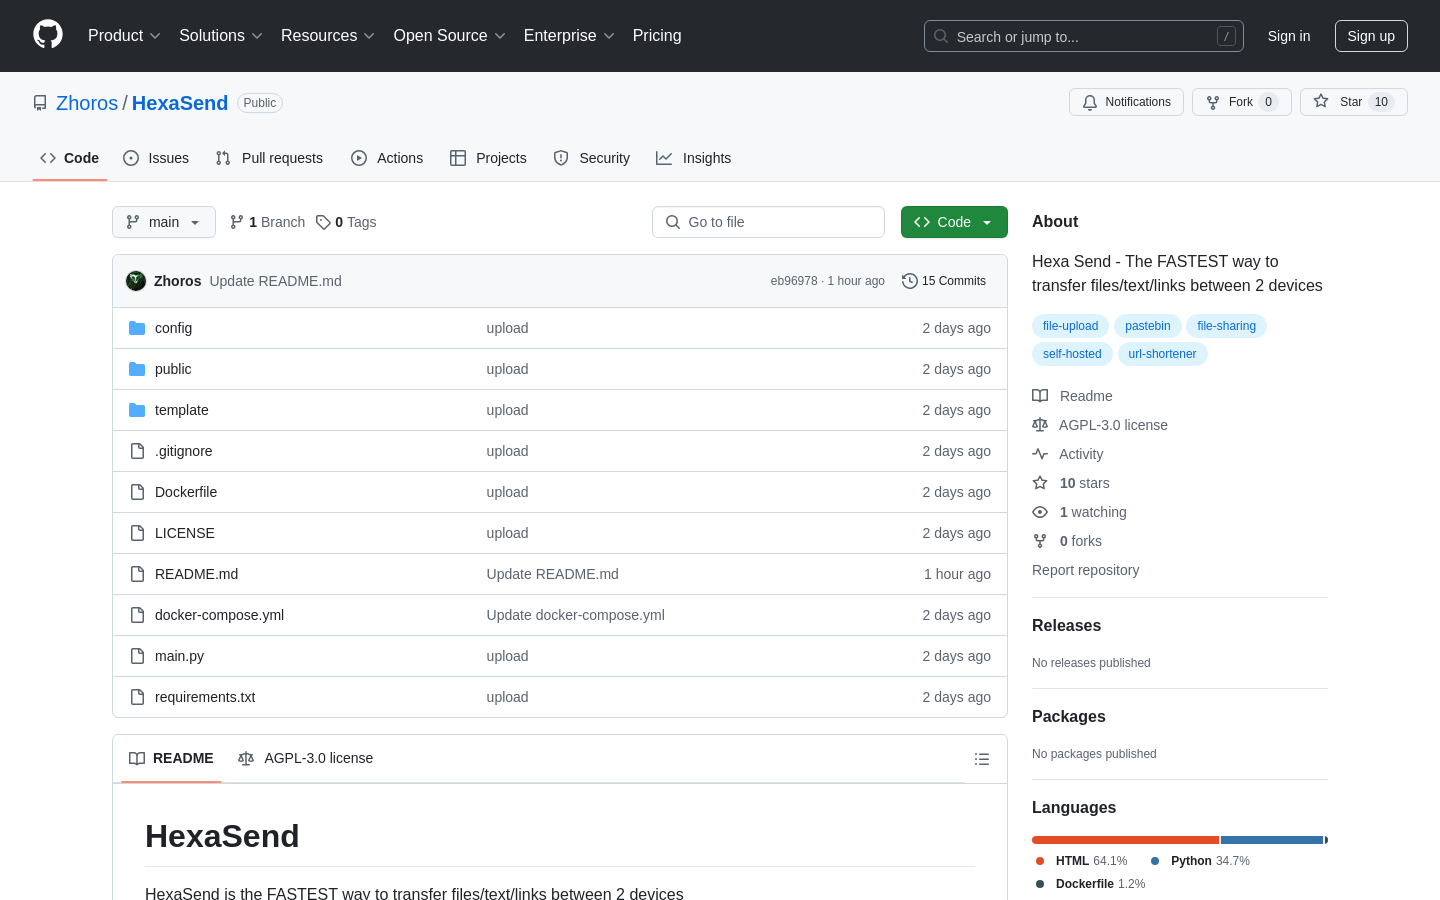The height and width of the screenshot is (900, 1440).
Task: Switch to the Code tab
Action: click(x=70, y=158)
